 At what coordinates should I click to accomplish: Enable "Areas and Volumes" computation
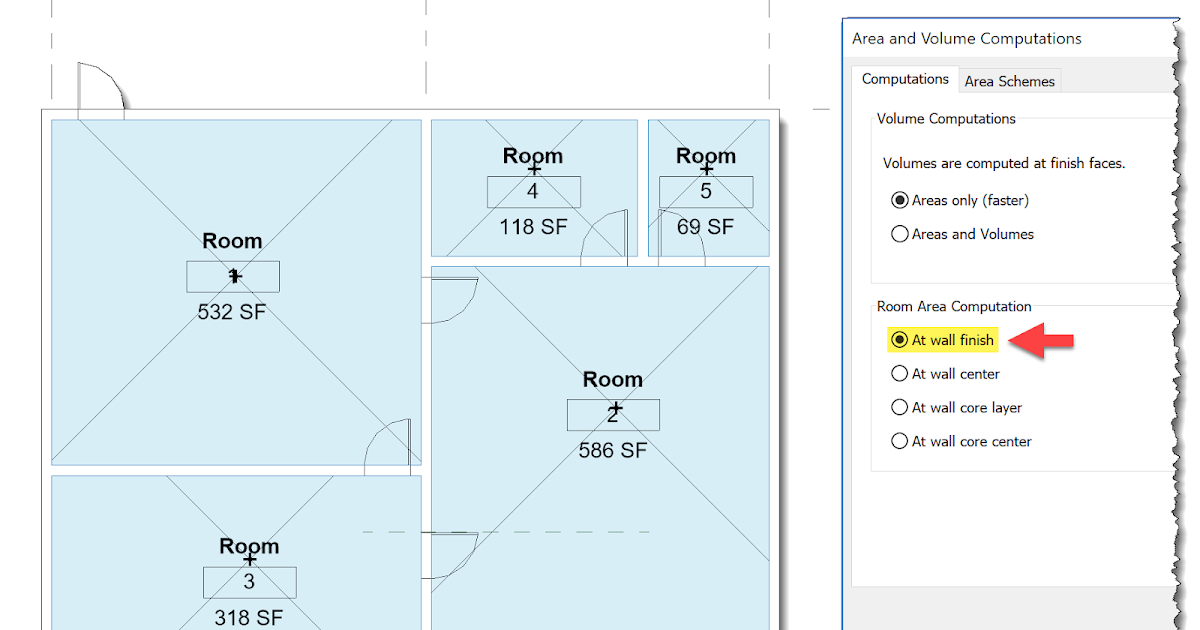pyautogui.click(x=899, y=234)
